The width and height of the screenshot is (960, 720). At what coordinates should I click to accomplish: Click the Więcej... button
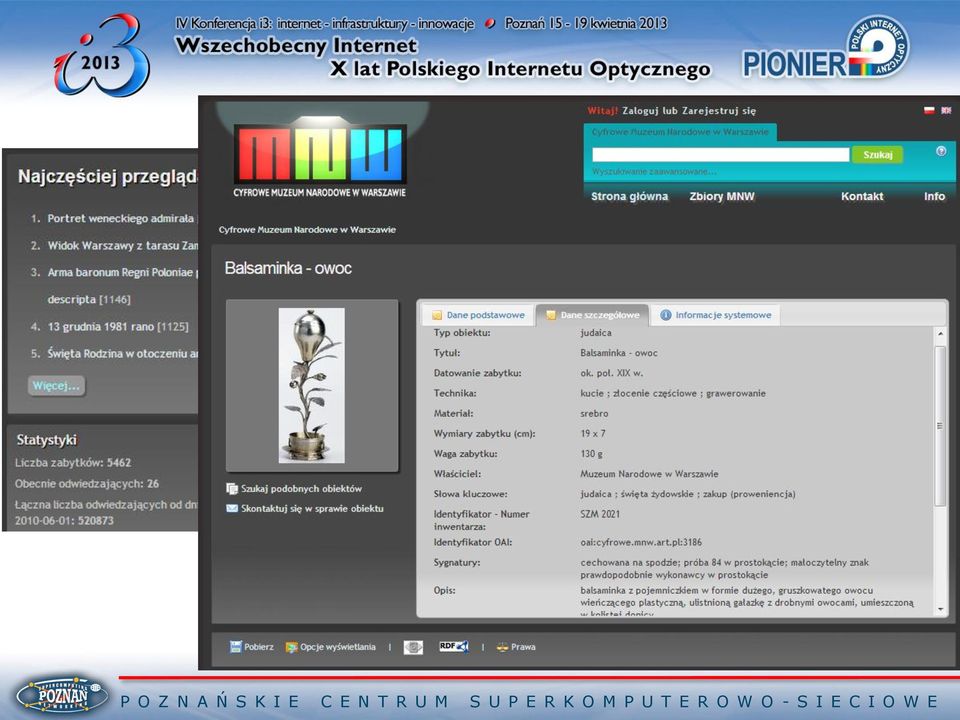pyautogui.click(x=56, y=386)
